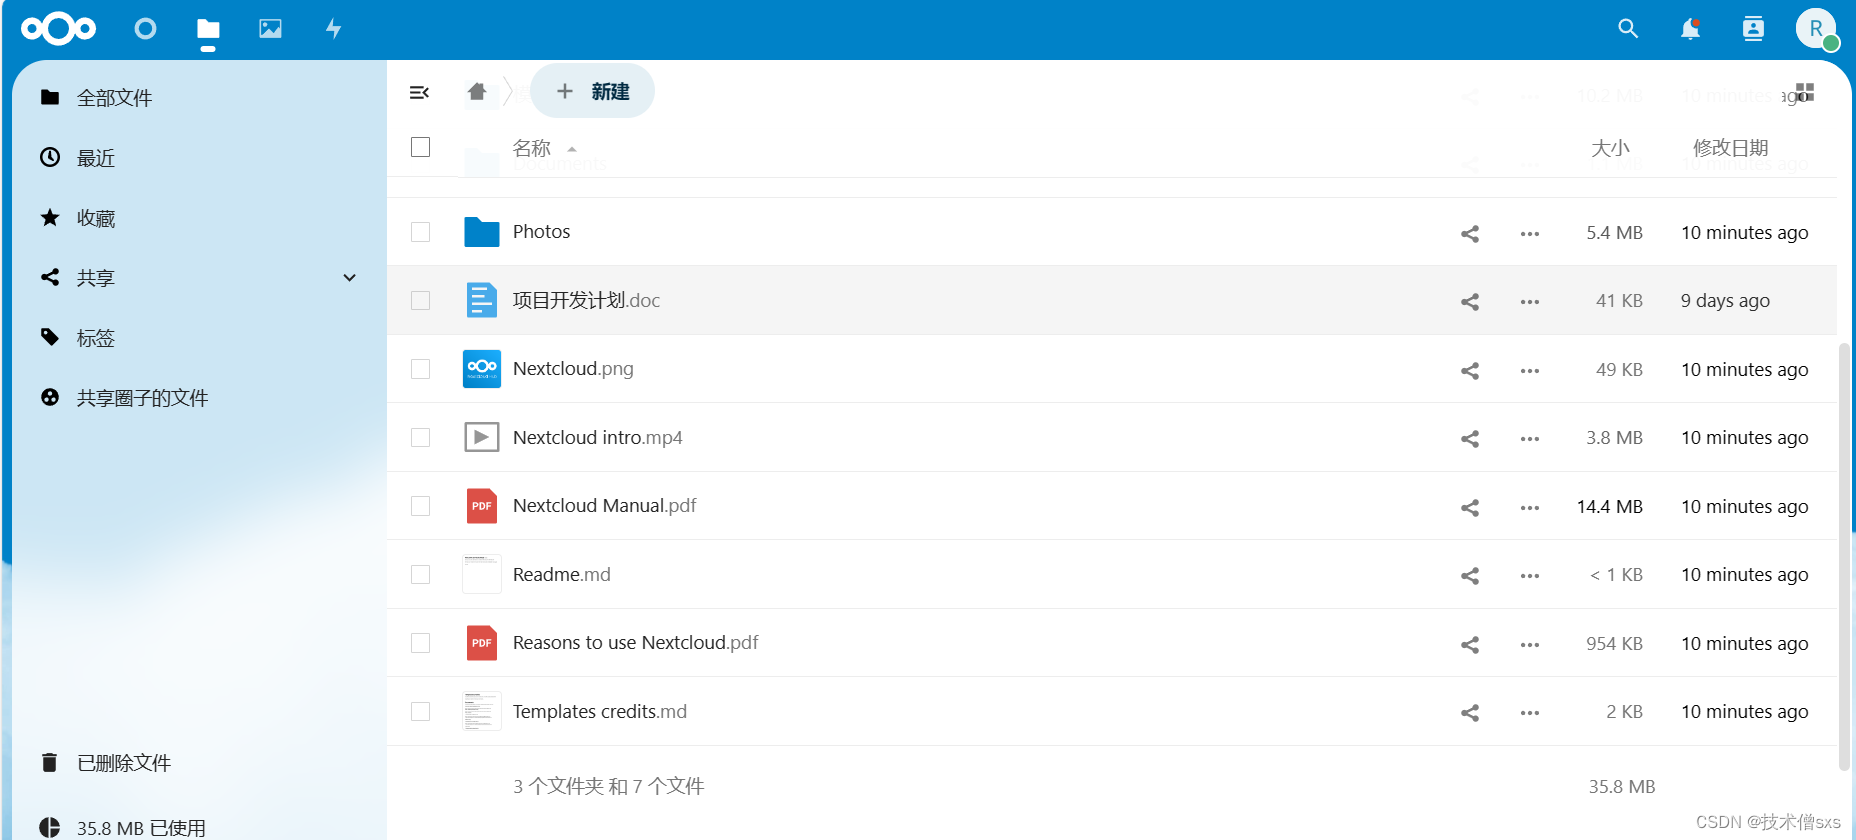Tick the Readme.md checkbox

pos(421,574)
